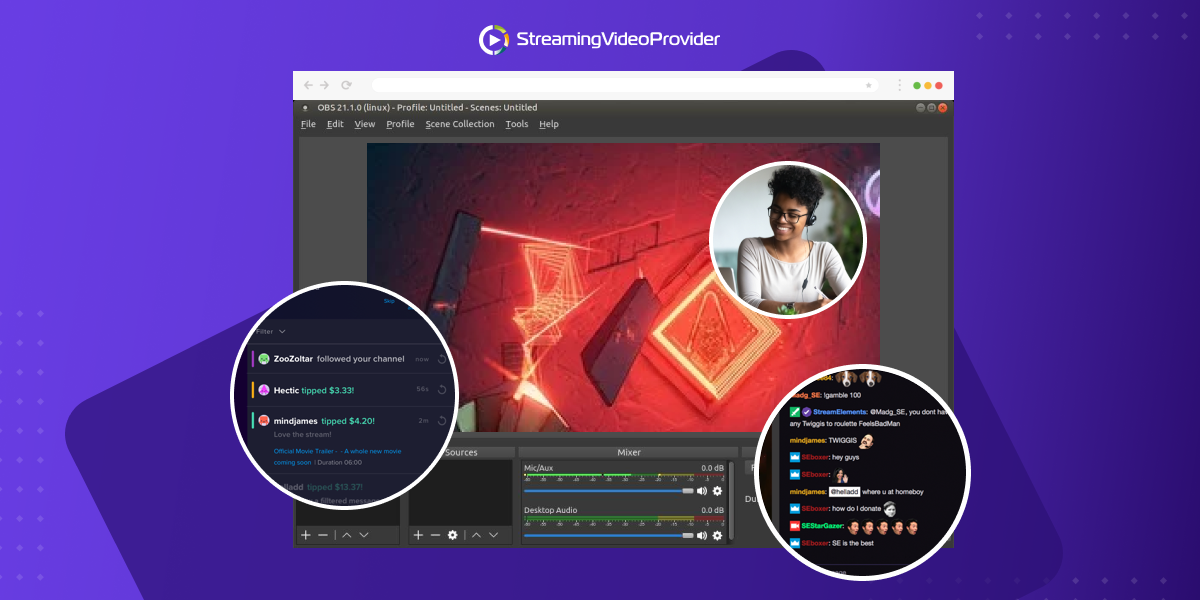Expand the Filter dropdown in activity feed
Screen dimensions: 1200x600
(x=271, y=331)
